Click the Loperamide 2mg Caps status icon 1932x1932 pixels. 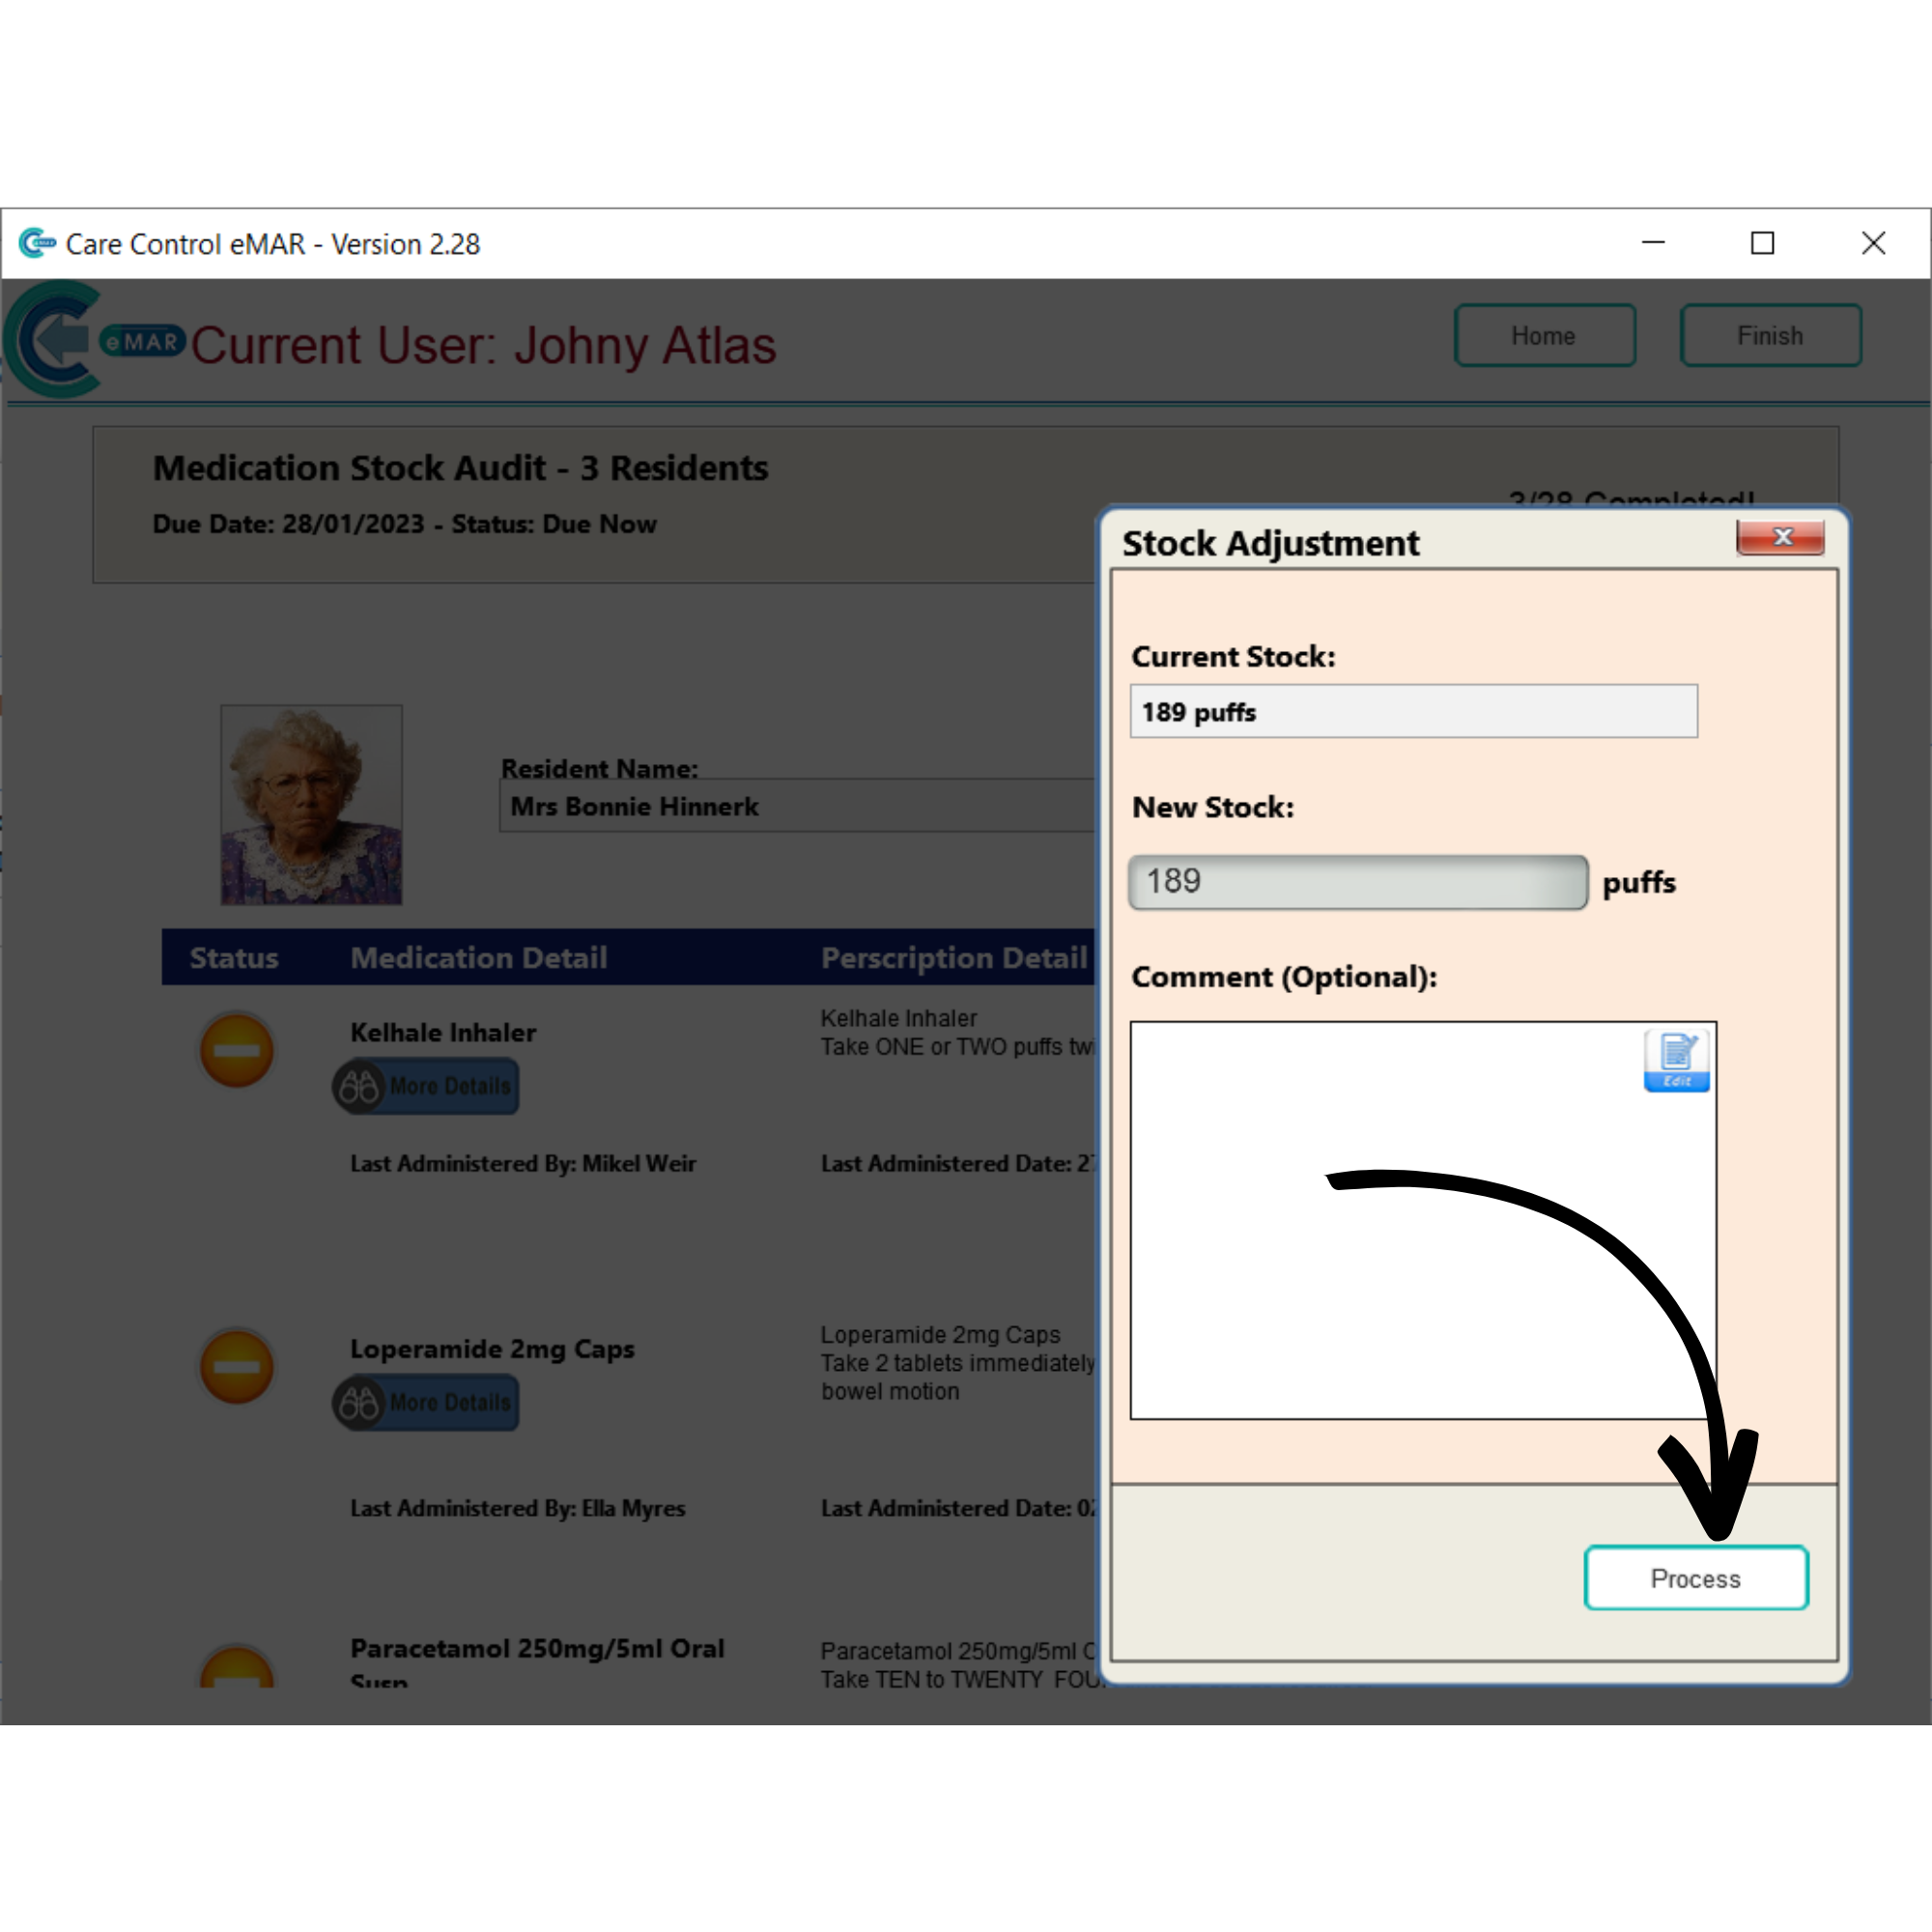click(237, 1367)
